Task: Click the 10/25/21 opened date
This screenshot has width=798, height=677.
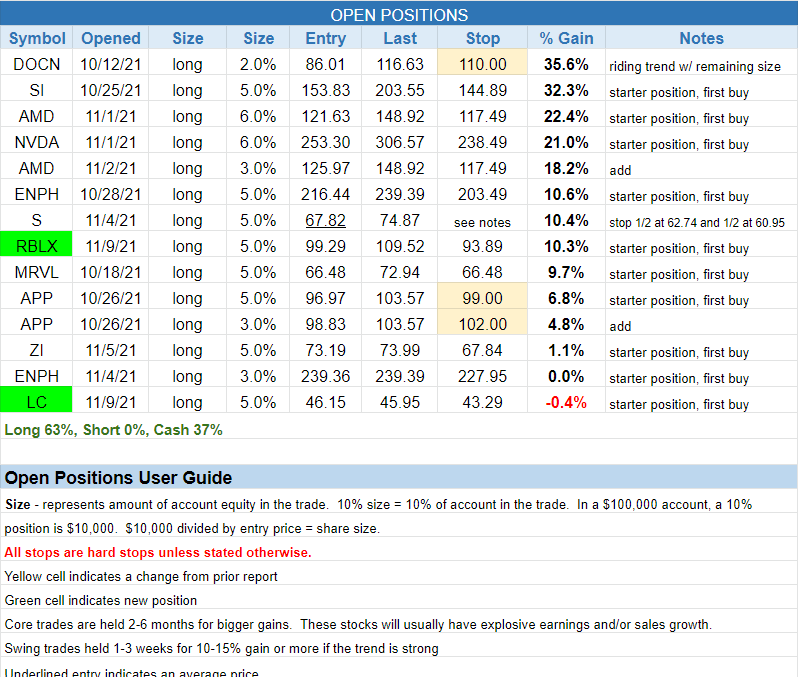Action: click(x=110, y=90)
